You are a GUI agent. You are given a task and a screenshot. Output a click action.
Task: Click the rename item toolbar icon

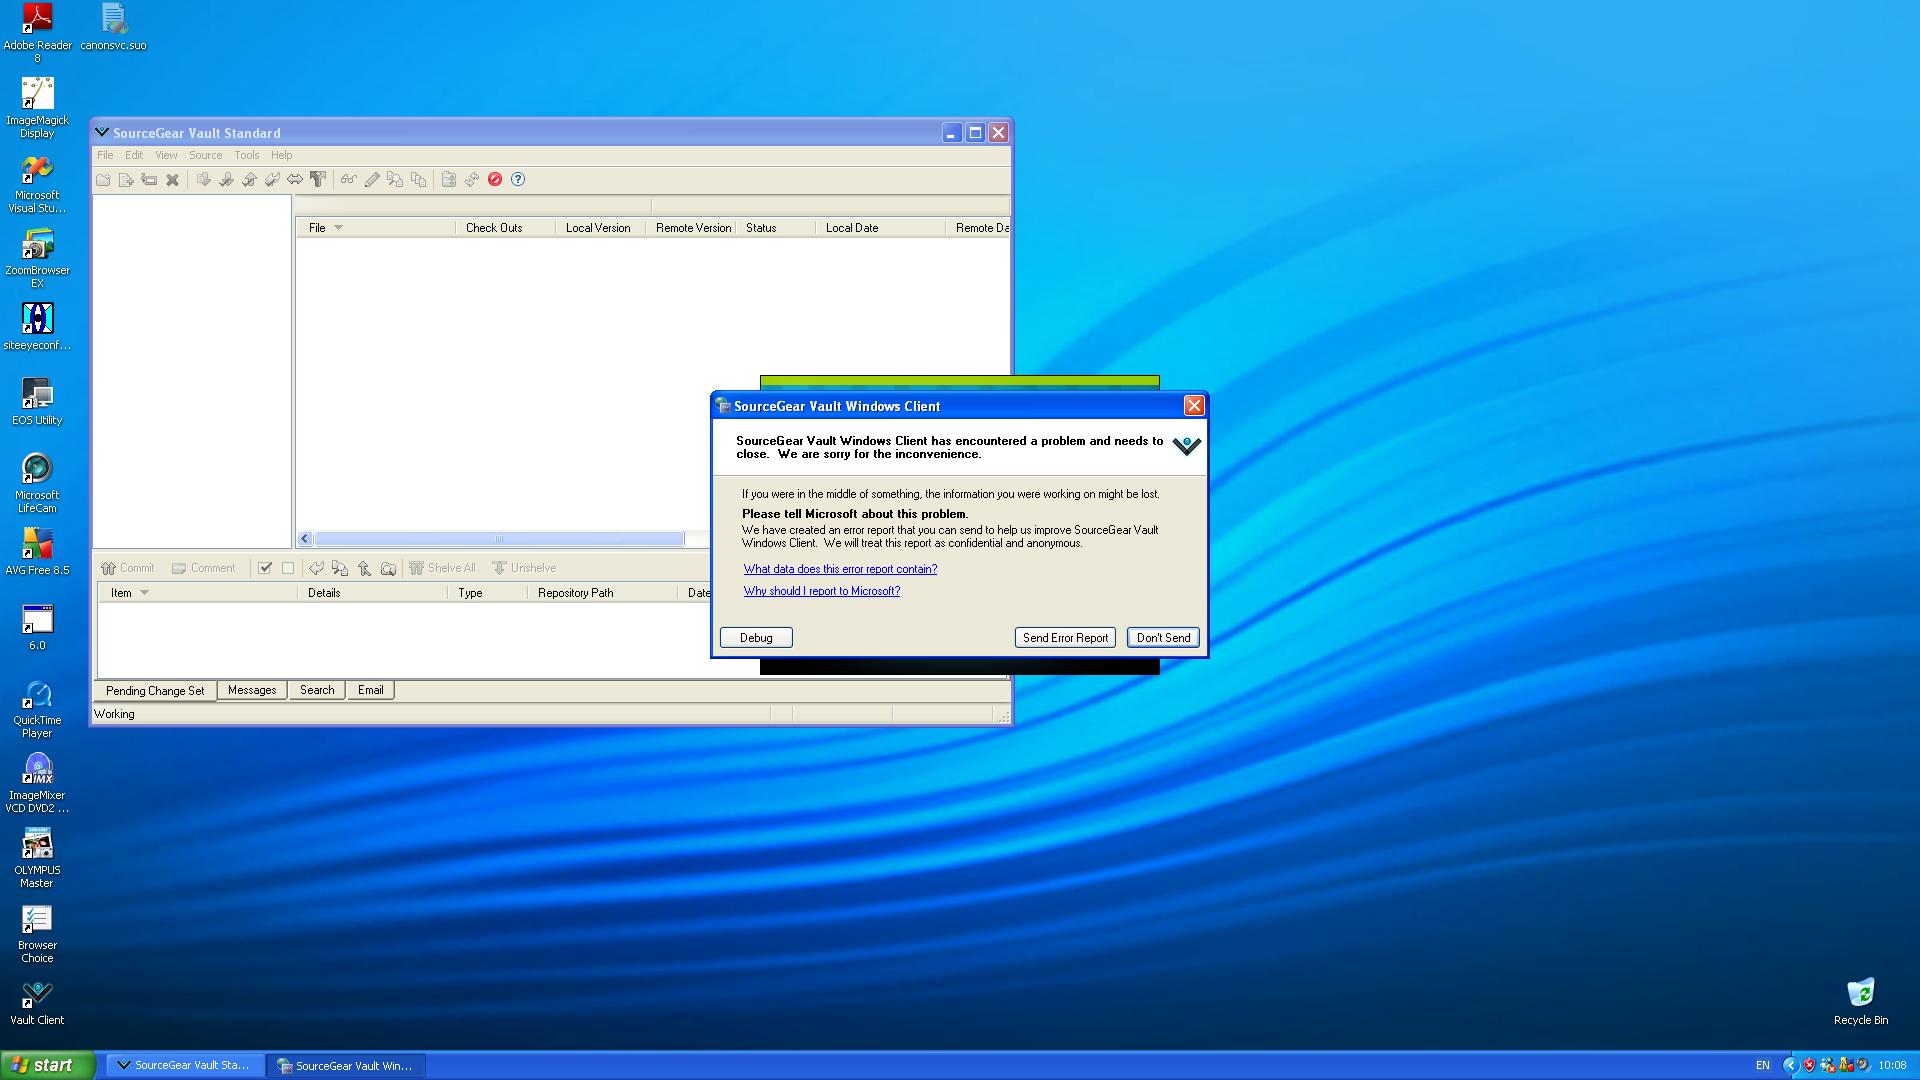coord(149,180)
